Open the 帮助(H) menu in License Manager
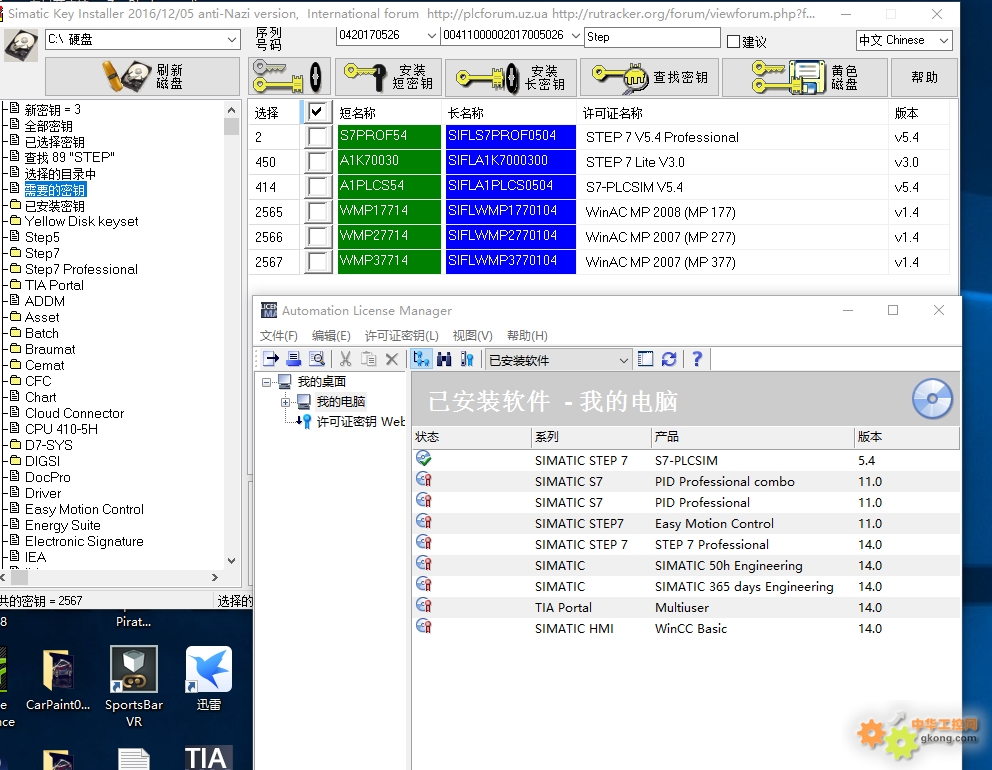Screen dimensions: 992x770 point(527,335)
